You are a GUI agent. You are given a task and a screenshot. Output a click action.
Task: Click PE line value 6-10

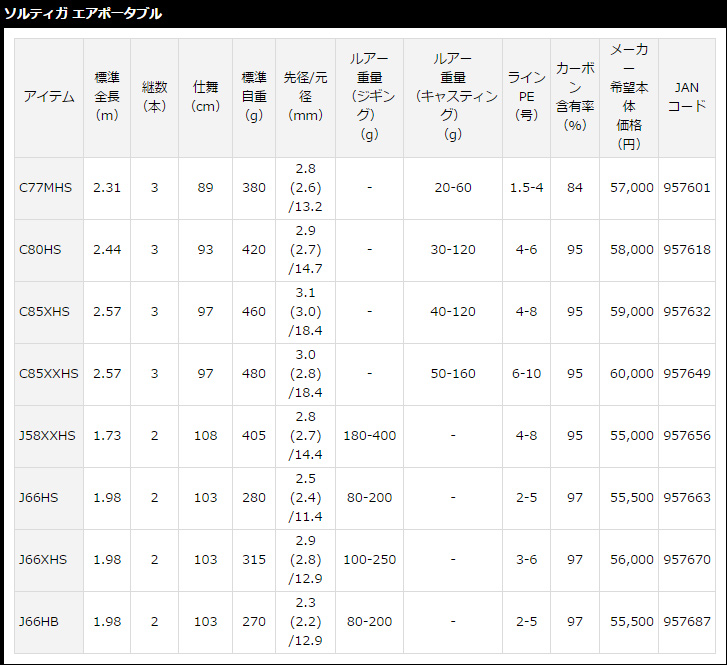tap(526, 374)
